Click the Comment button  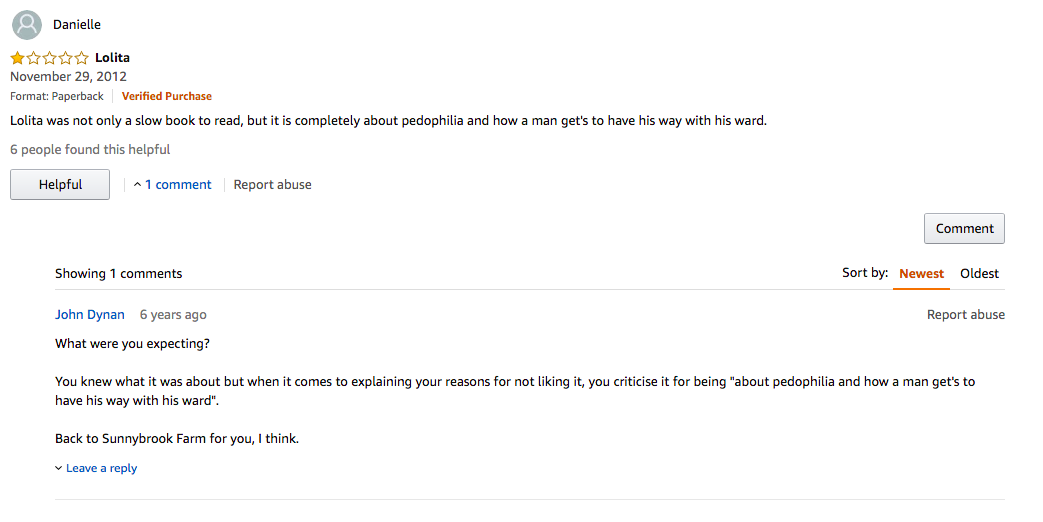[x=964, y=229]
